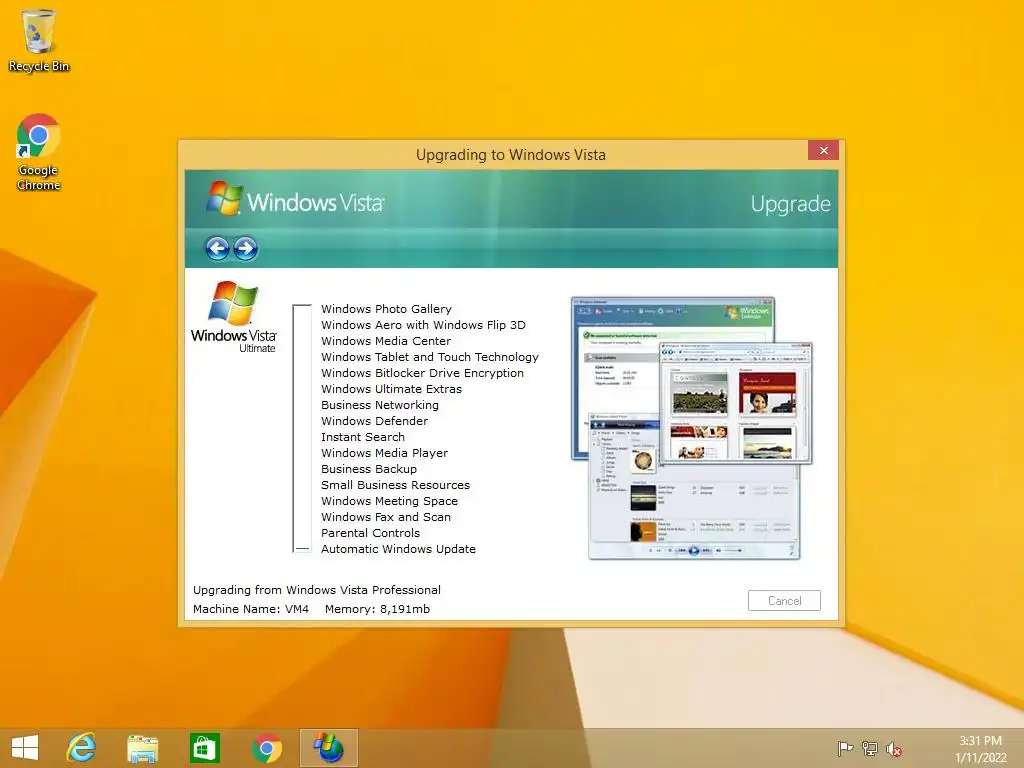Image resolution: width=1024 pixels, height=768 pixels.
Task: Open the Windows Store taskbar icon
Action: coord(204,748)
